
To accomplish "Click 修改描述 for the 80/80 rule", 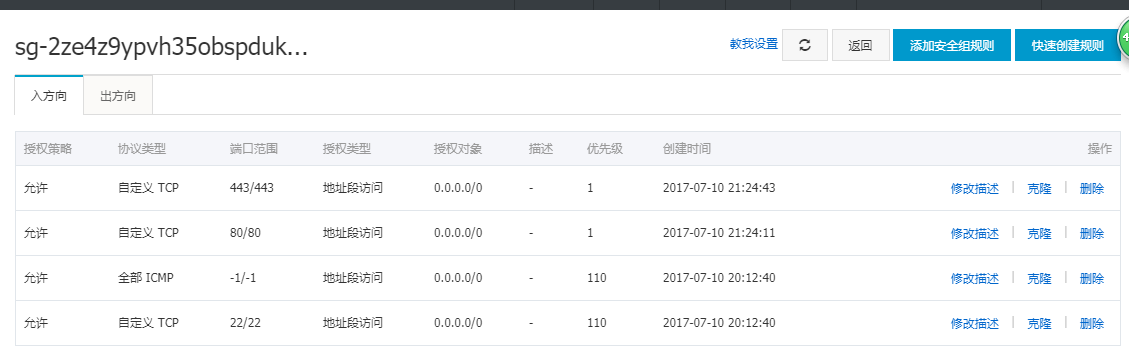I will click(x=975, y=233).
